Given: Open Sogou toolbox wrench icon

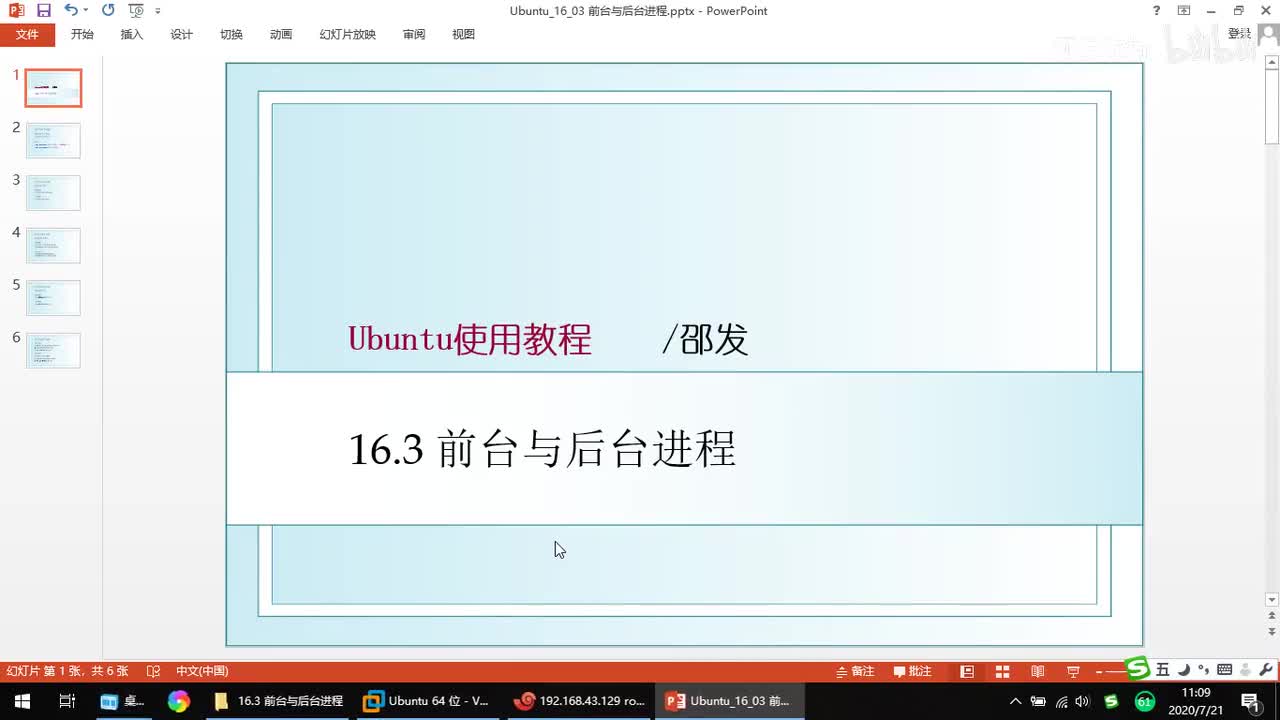Looking at the screenshot, I should coord(1266,670).
